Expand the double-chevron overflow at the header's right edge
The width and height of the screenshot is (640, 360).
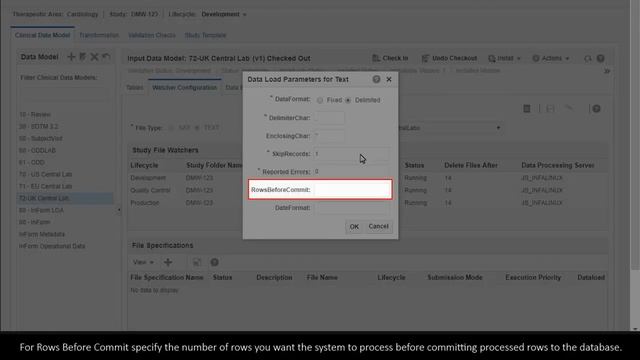click(x=607, y=71)
